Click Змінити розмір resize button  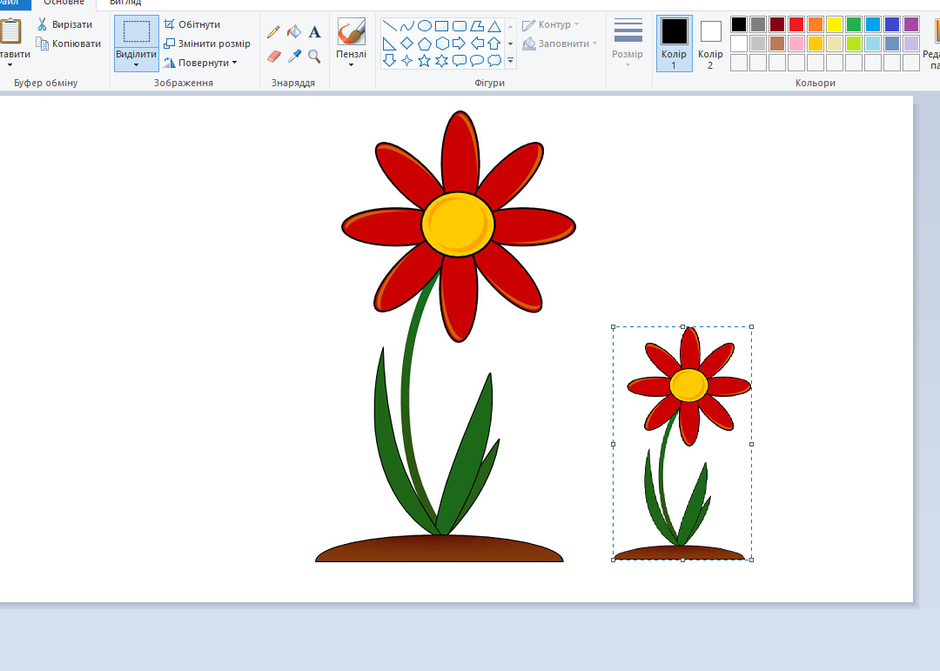207,44
